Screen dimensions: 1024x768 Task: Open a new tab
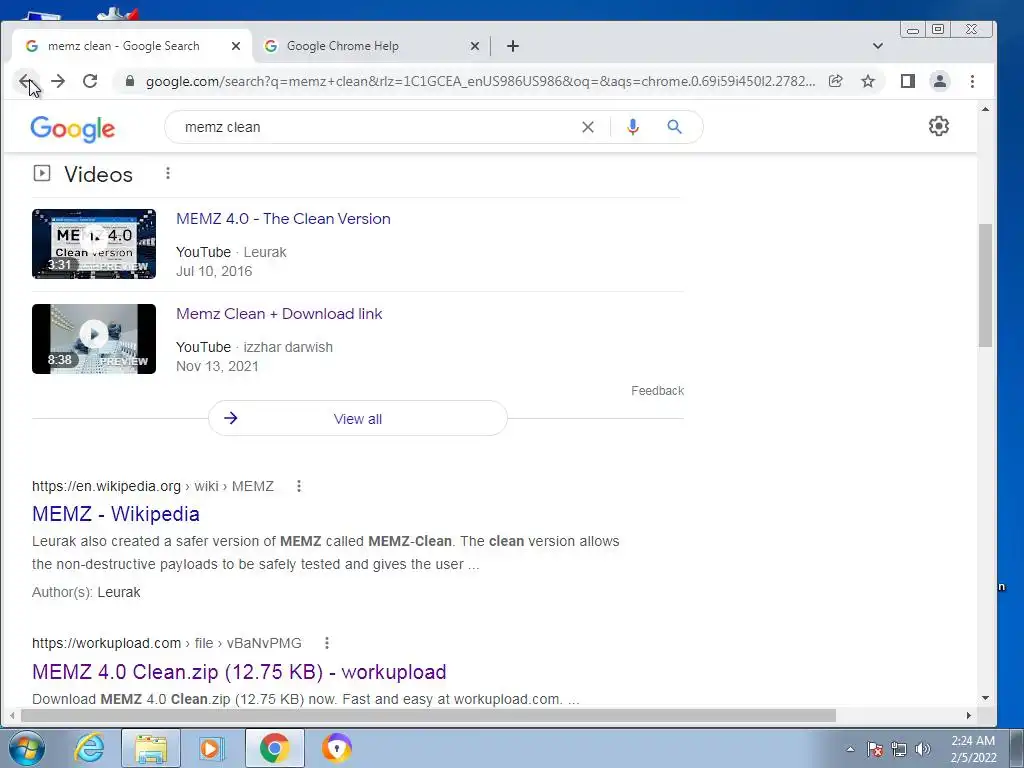tap(513, 46)
